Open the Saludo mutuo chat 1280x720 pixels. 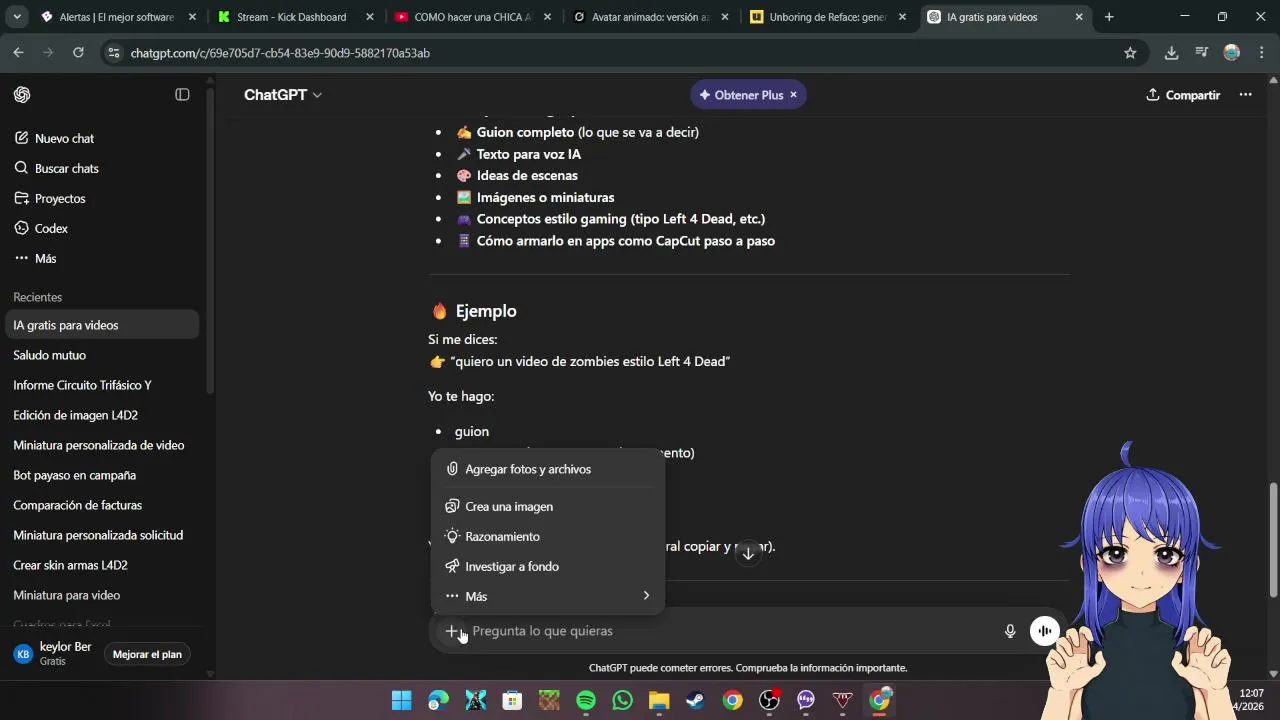coord(102,355)
